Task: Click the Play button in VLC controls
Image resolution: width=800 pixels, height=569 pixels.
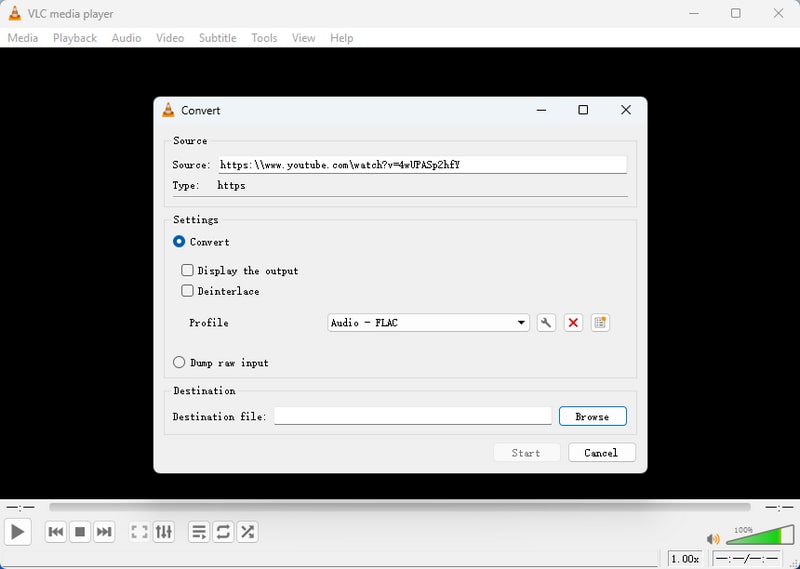Action: [x=17, y=532]
